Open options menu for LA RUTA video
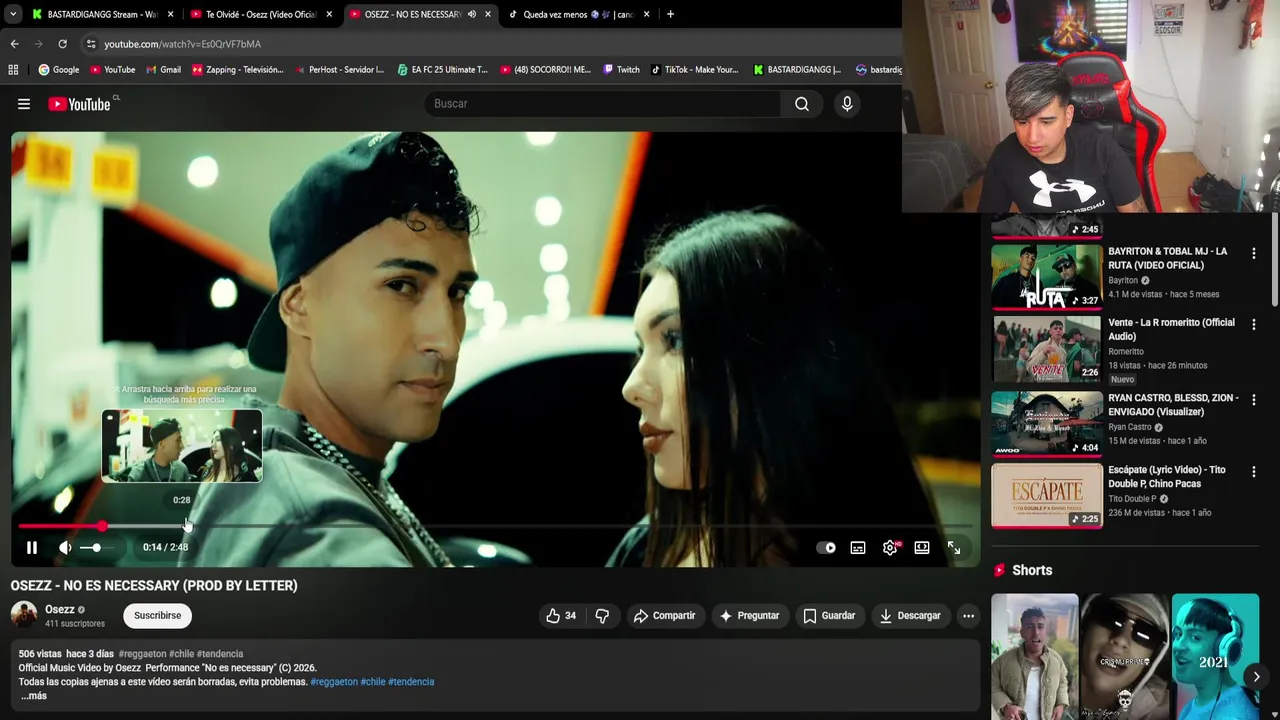Viewport: 1280px width, 720px height. coord(1253,254)
